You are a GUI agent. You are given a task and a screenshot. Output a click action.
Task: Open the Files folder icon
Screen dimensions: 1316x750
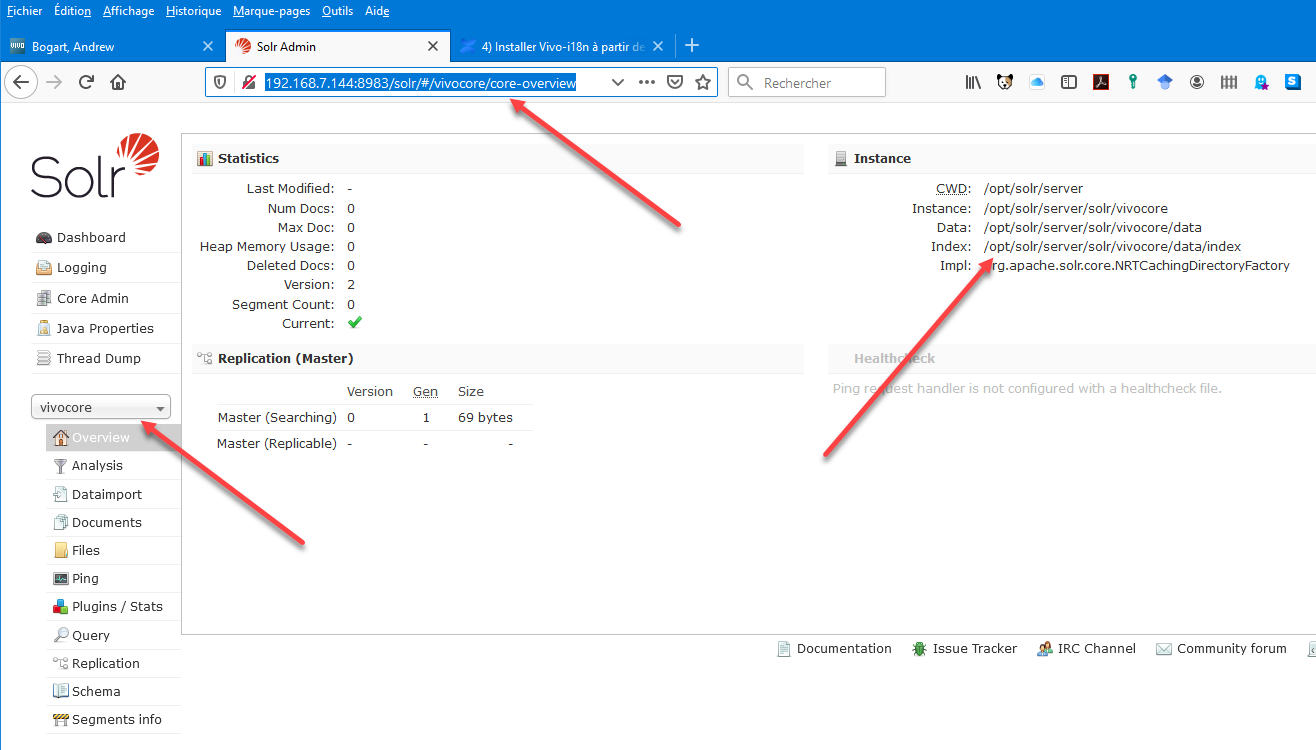[x=61, y=550]
